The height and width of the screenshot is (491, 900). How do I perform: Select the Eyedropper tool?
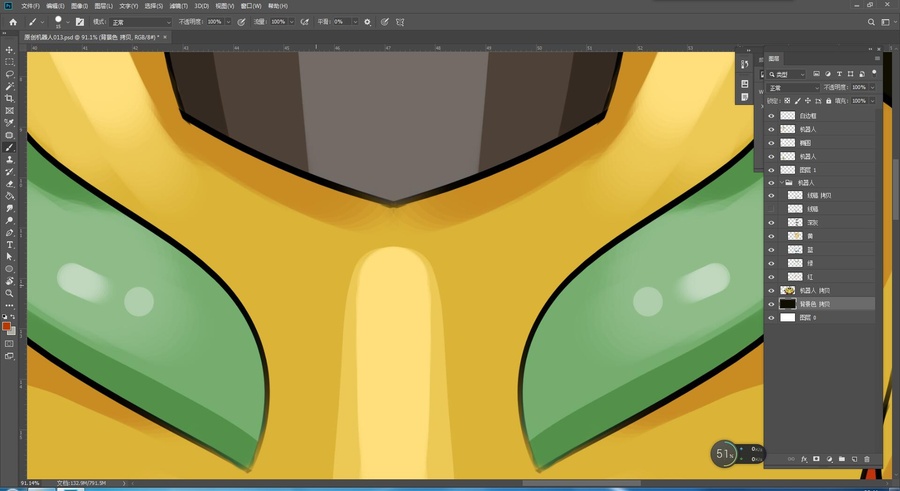click(x=9, y=123)
